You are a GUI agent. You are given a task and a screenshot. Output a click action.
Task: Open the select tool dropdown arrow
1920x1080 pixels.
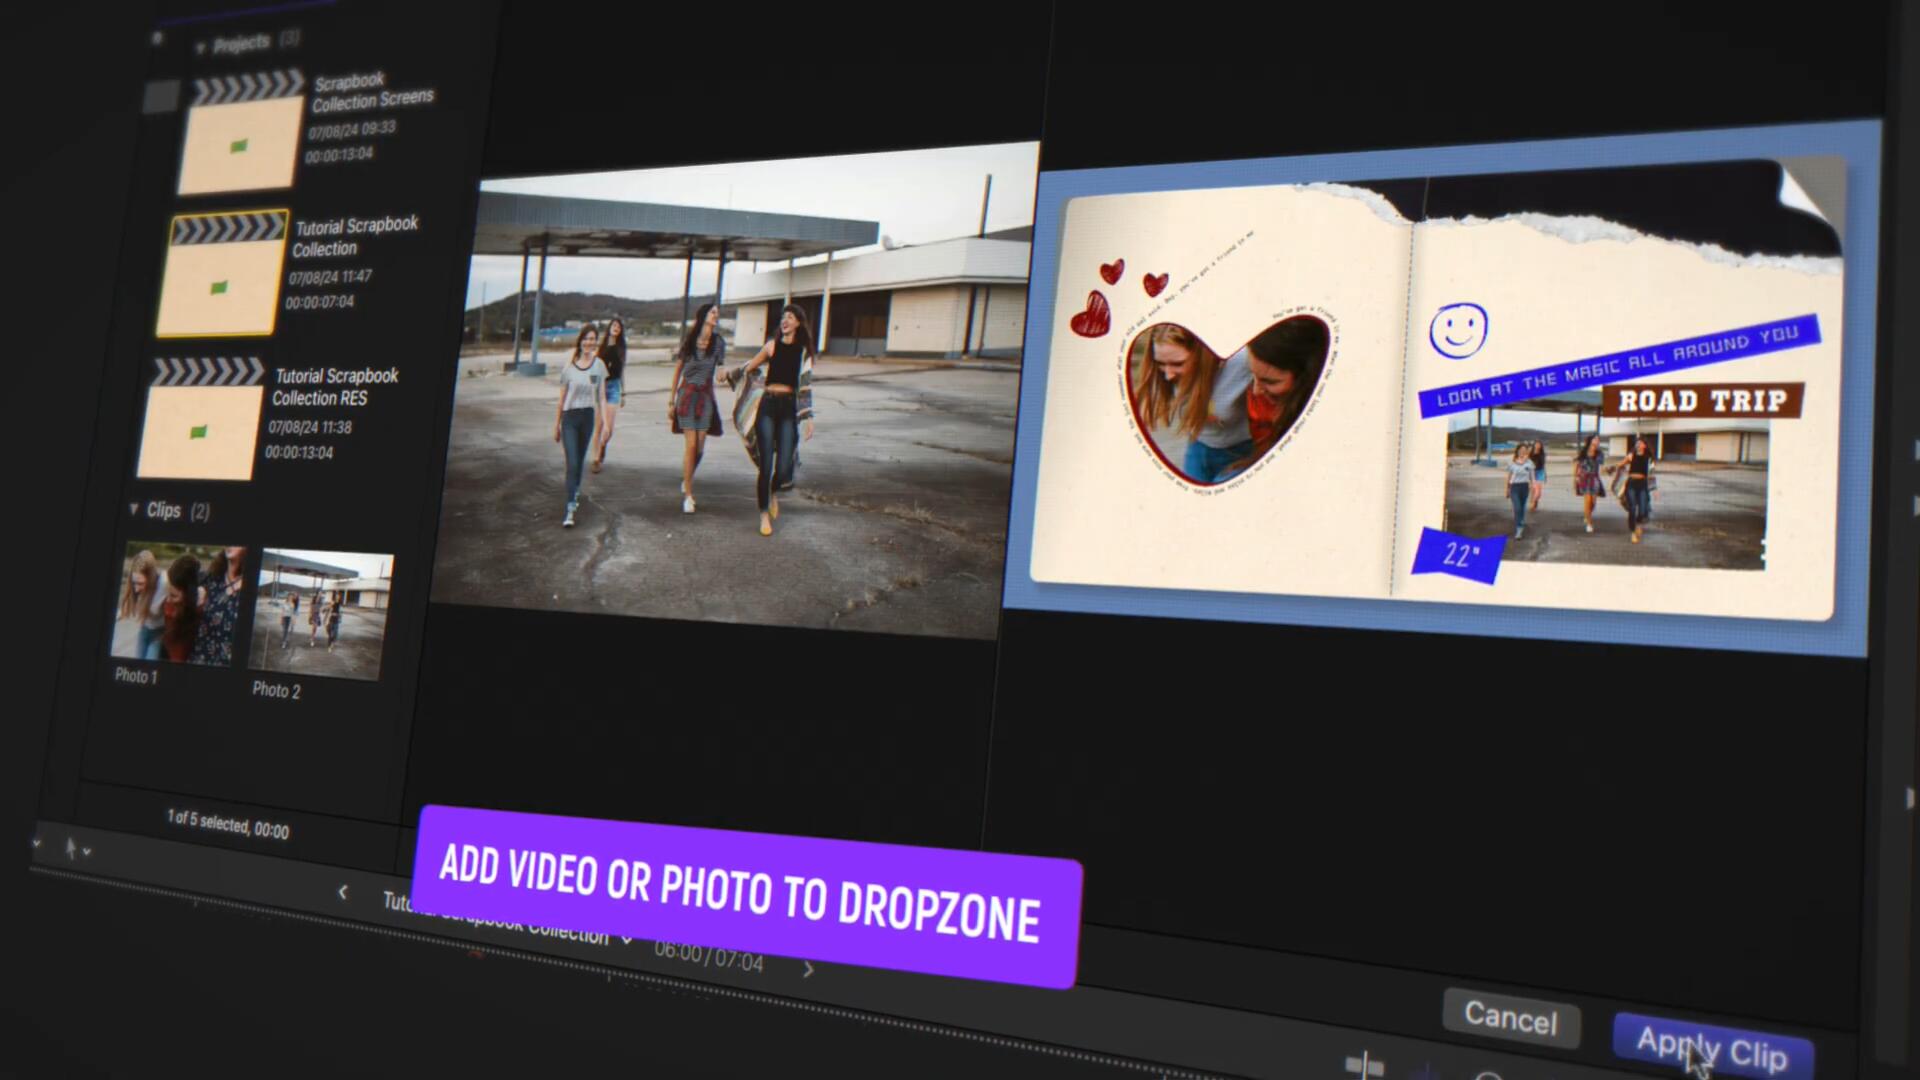point(88,852)
